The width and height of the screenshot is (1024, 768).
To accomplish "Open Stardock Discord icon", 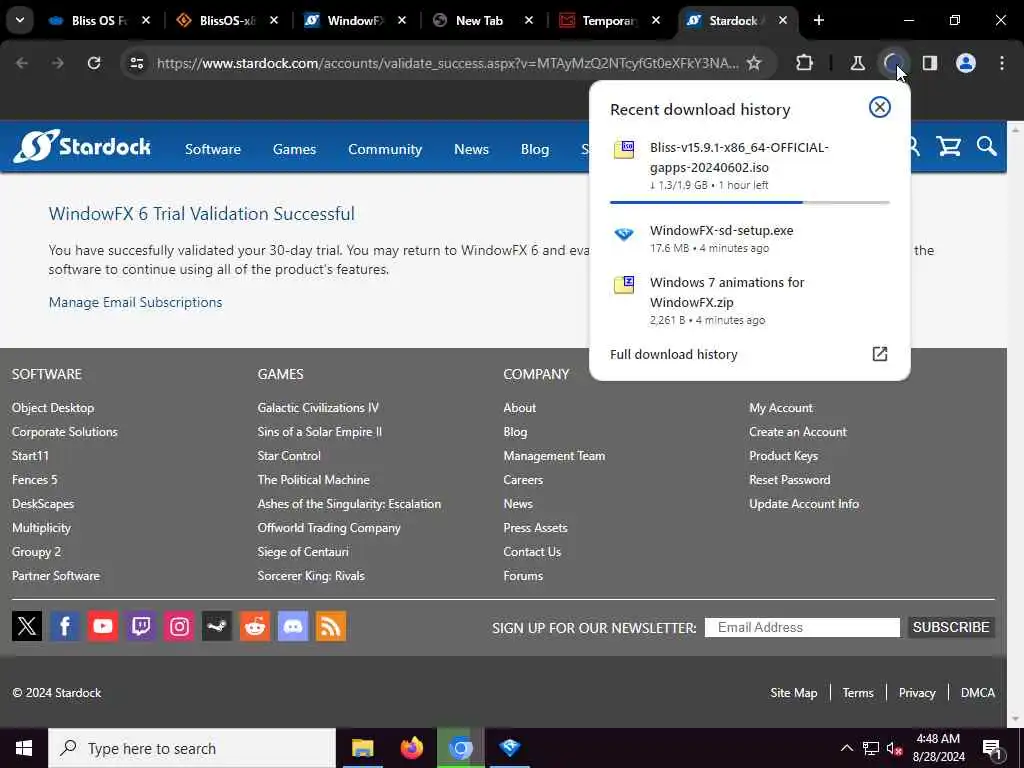I will [x=293, y=626].
